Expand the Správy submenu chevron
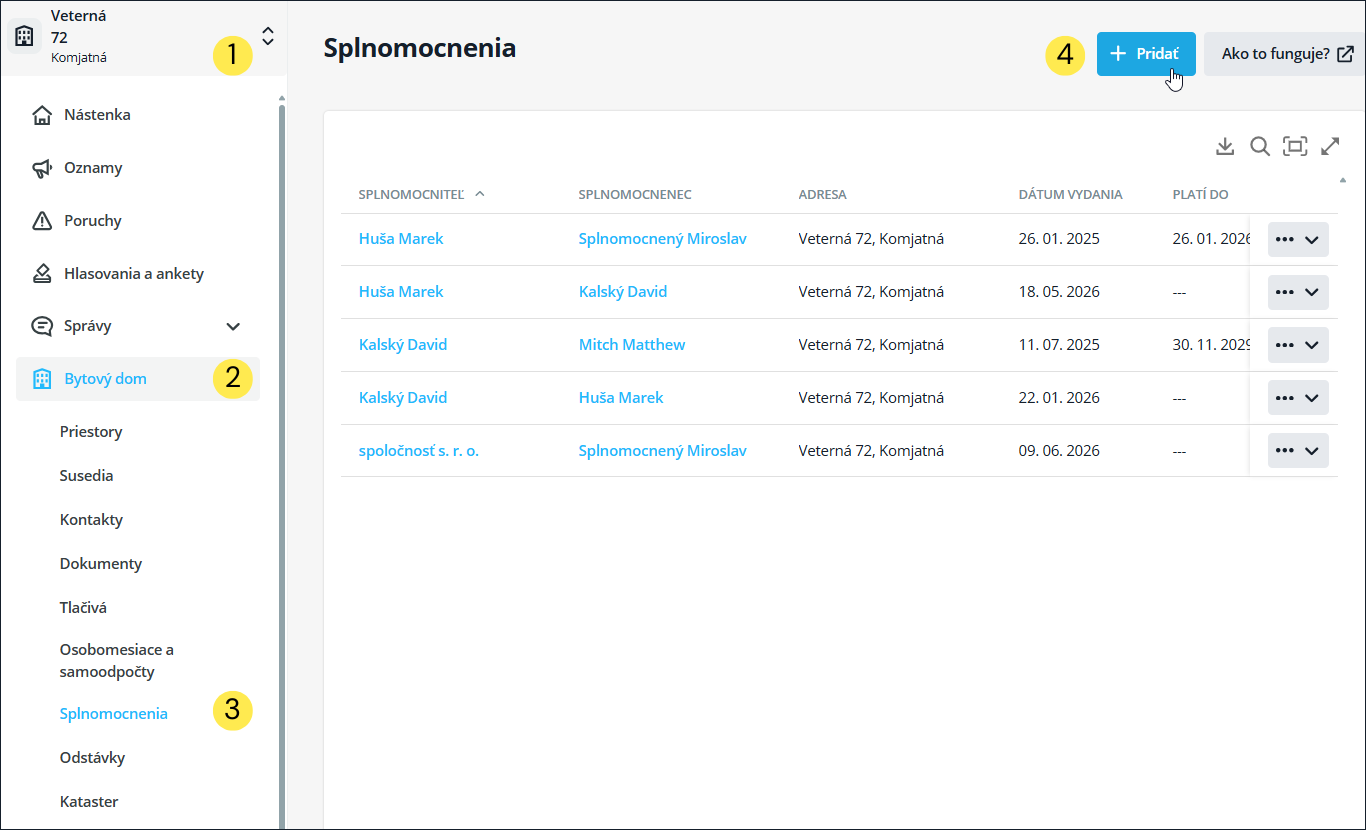The width and height of the screenshot is (1366, 830). pyautogui.click(x=233, y=326)
